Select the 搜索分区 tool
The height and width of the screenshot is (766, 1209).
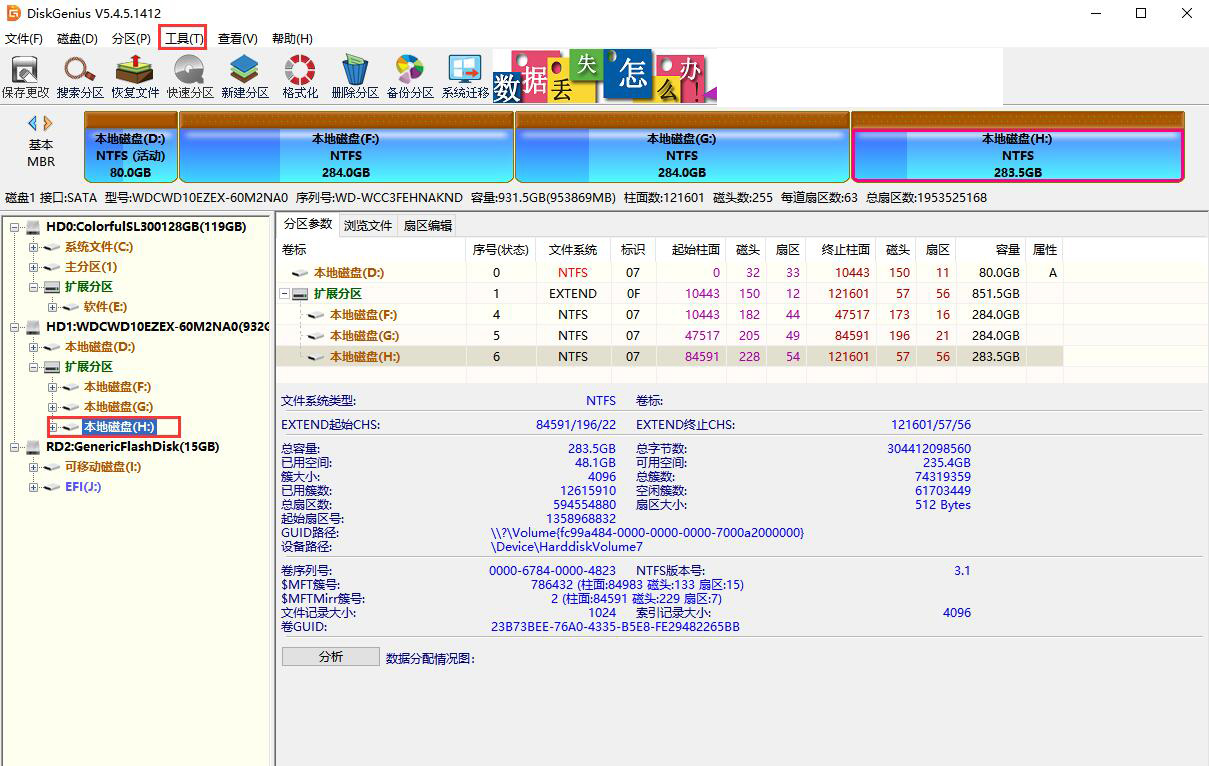click(79, 75)
